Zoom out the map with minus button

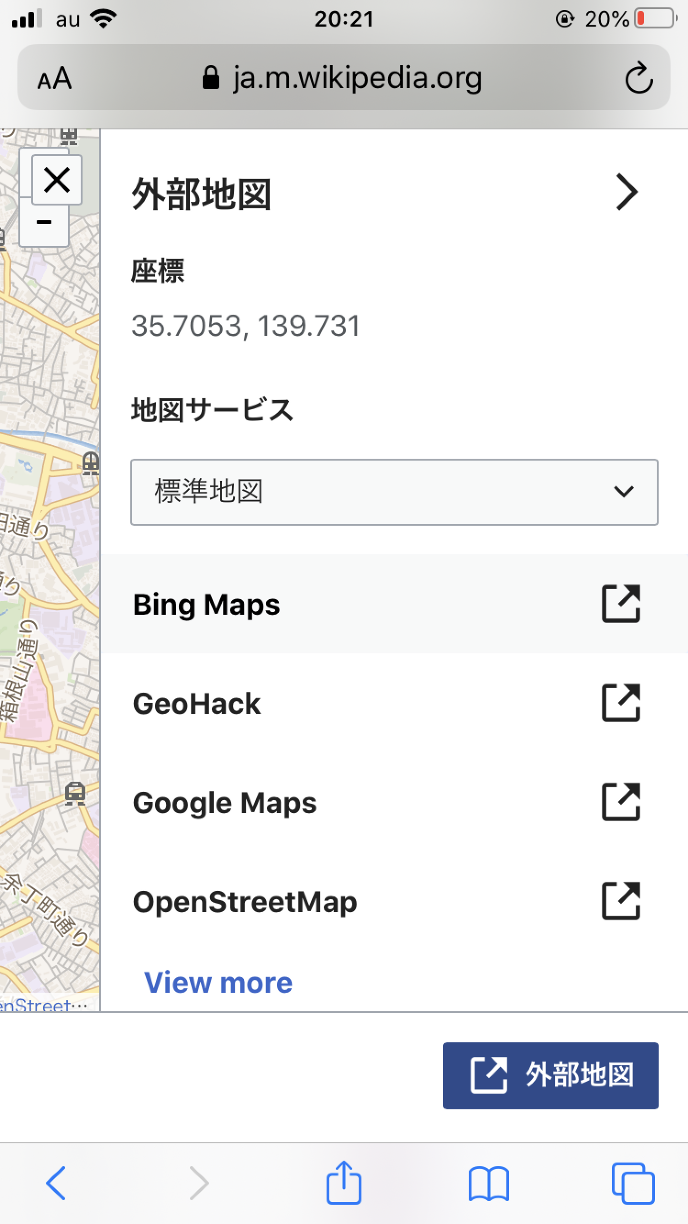[x=44, y=224]
